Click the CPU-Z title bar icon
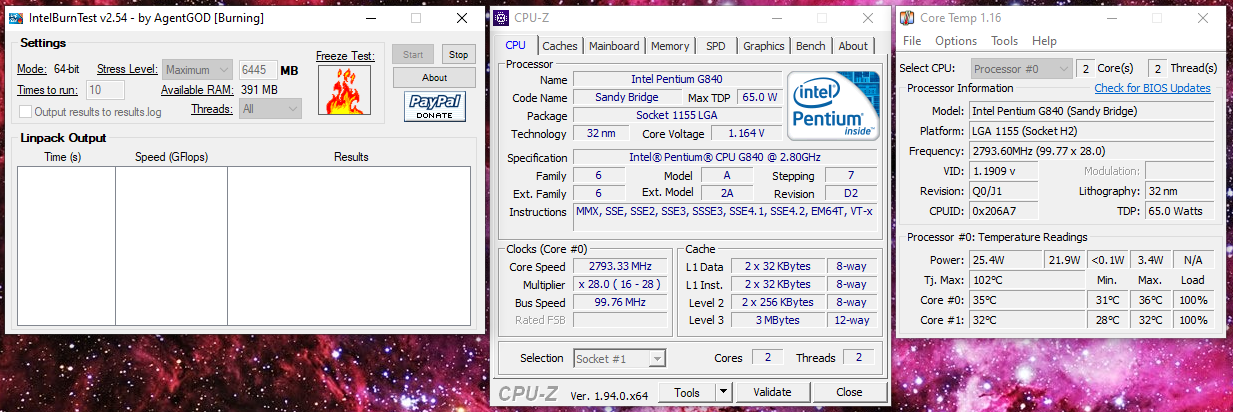Screen dimensions: 1233x412 (500, 18)
